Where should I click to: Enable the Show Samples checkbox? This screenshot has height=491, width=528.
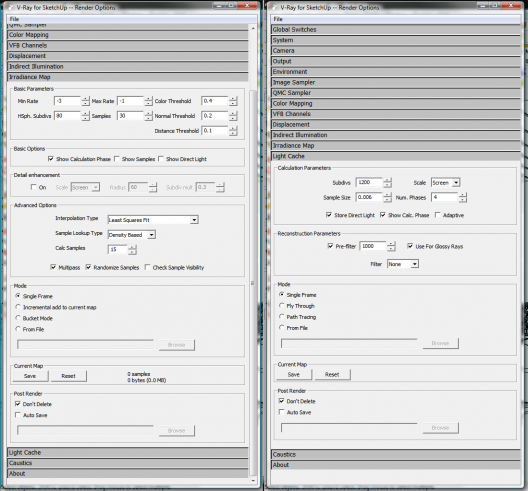(117, 159)
